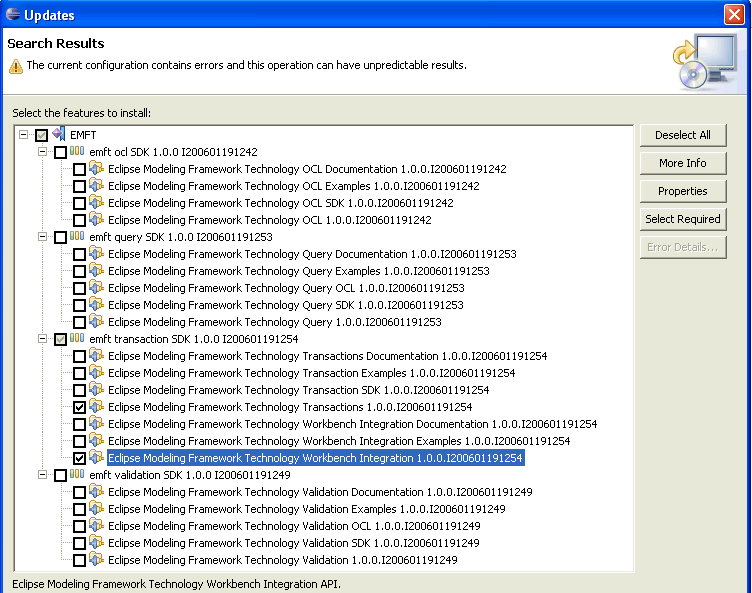Click the Validation Documentation feature icon
This screenshot has height=593, width=752.
[x=96, y=491]
